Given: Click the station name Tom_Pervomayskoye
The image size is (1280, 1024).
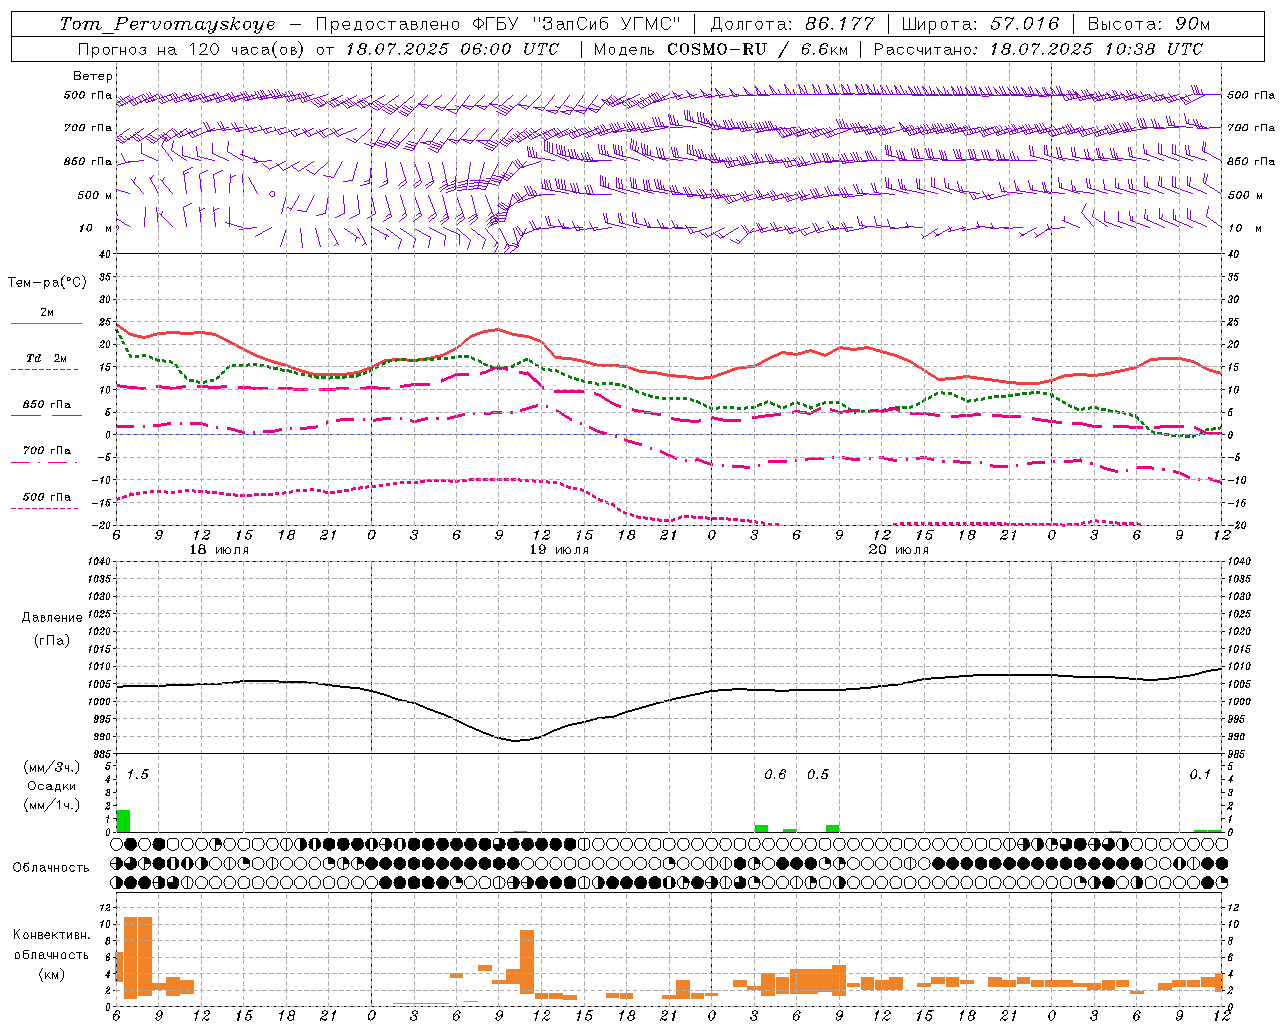Looking at the screenshot, I should coord(167,24).
